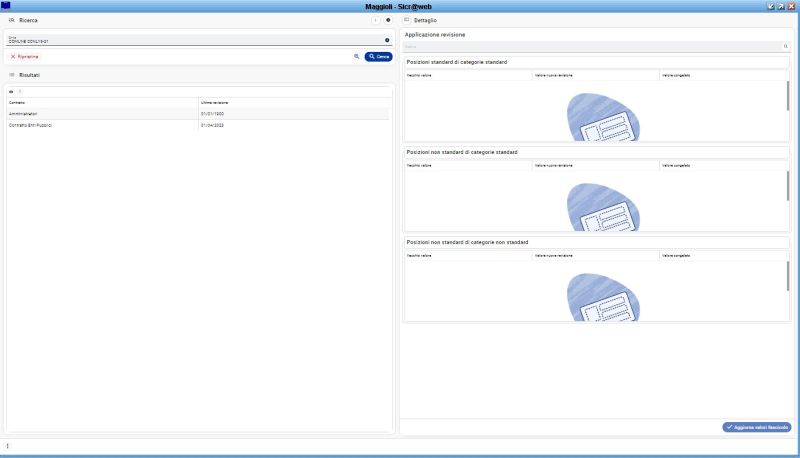The width and height of the screenshot is (800, 458).
Task: Minimize the Maggioli Sicr@web window
Action: coord(770,6)
